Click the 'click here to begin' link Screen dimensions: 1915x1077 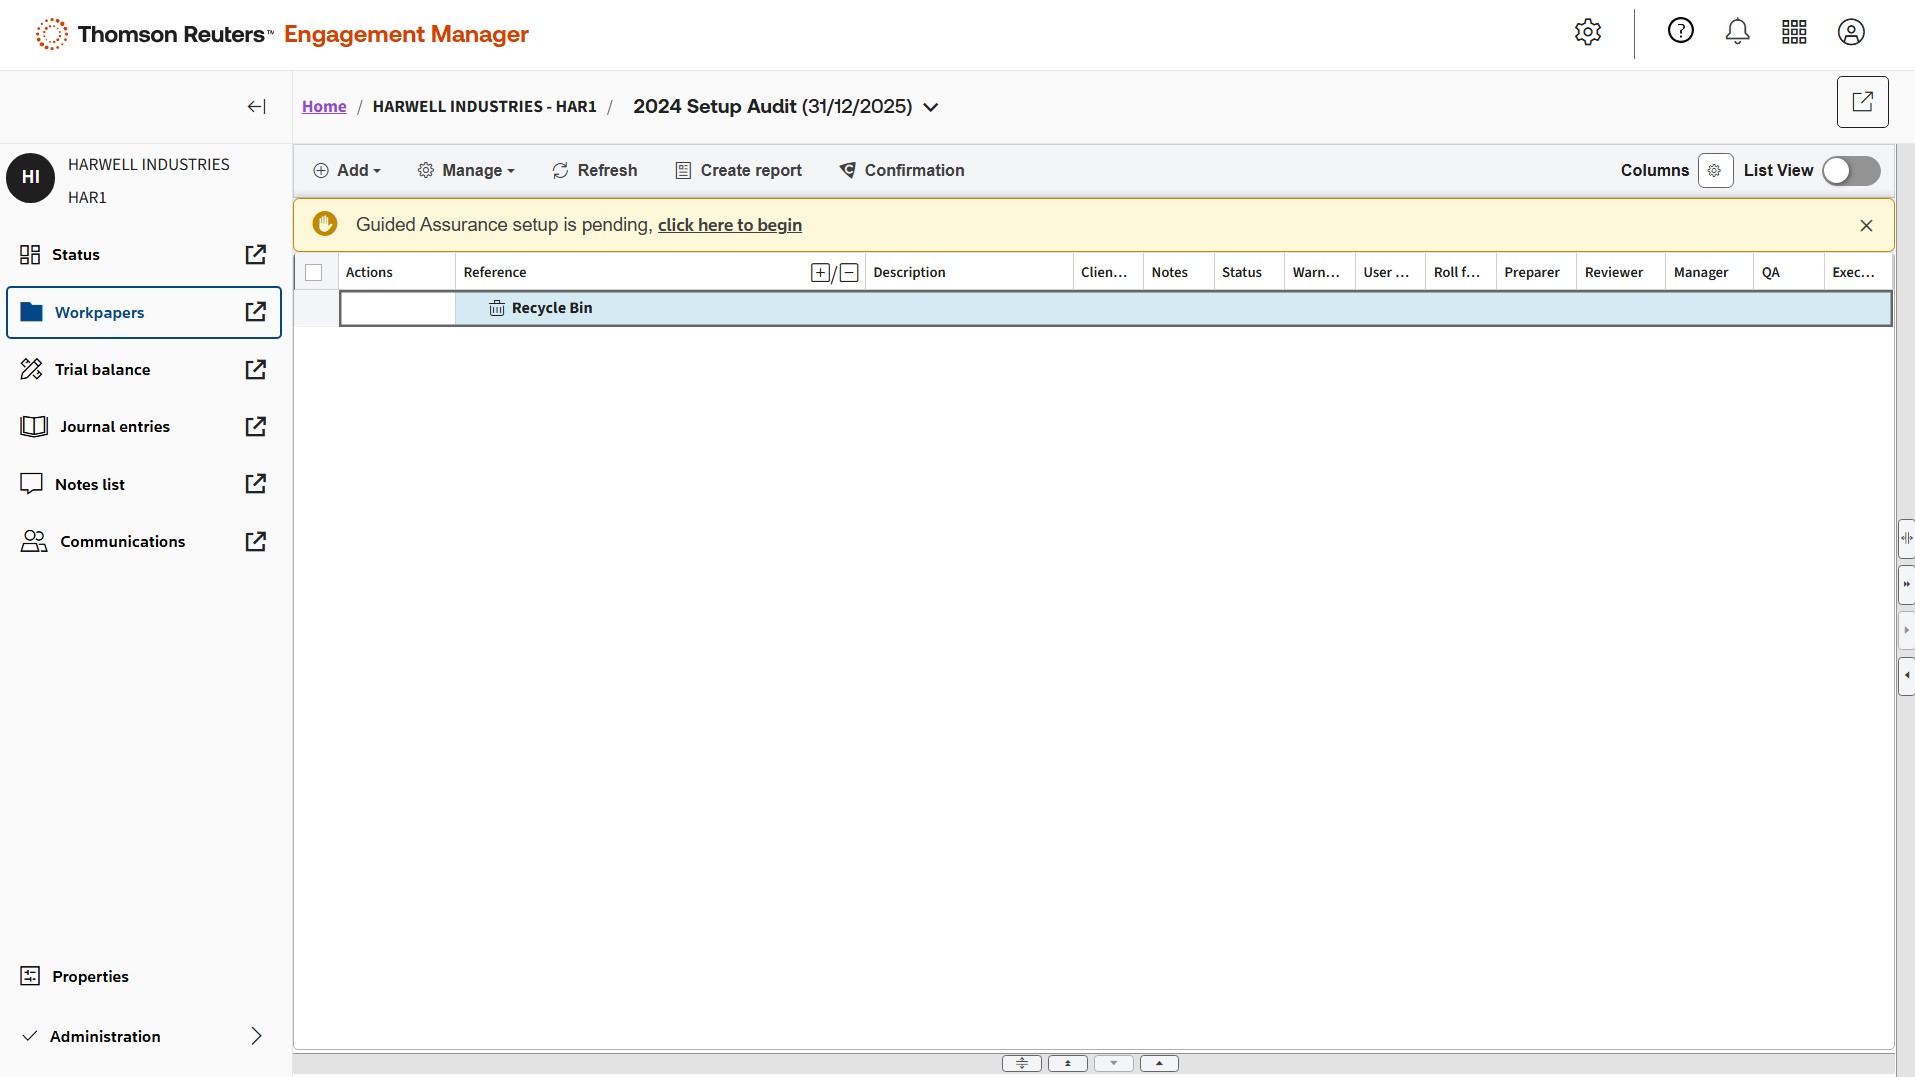(729, 225)
